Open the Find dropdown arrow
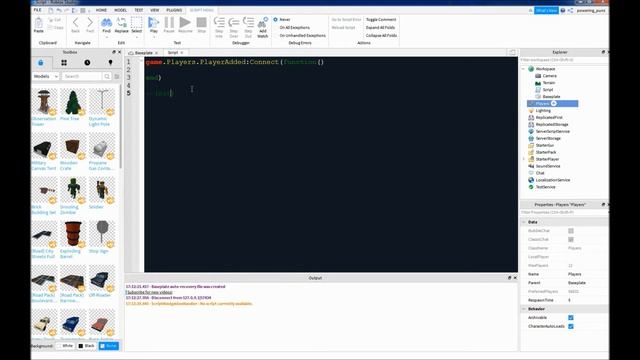Viewport: 640px width, 360px height. (107, 37)
